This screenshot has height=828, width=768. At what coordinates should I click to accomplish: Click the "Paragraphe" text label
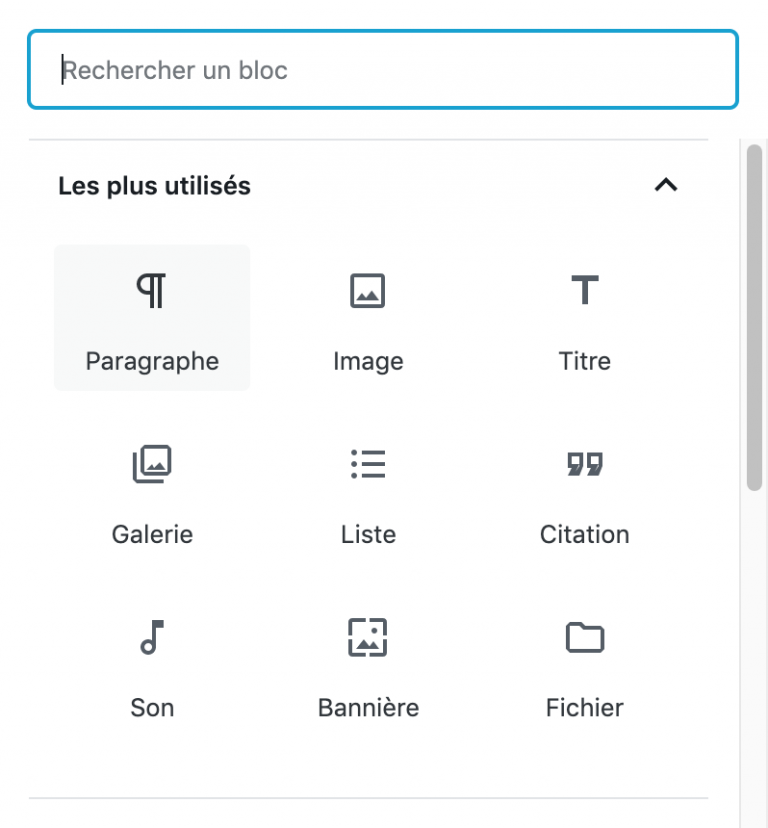coord(152,361)
